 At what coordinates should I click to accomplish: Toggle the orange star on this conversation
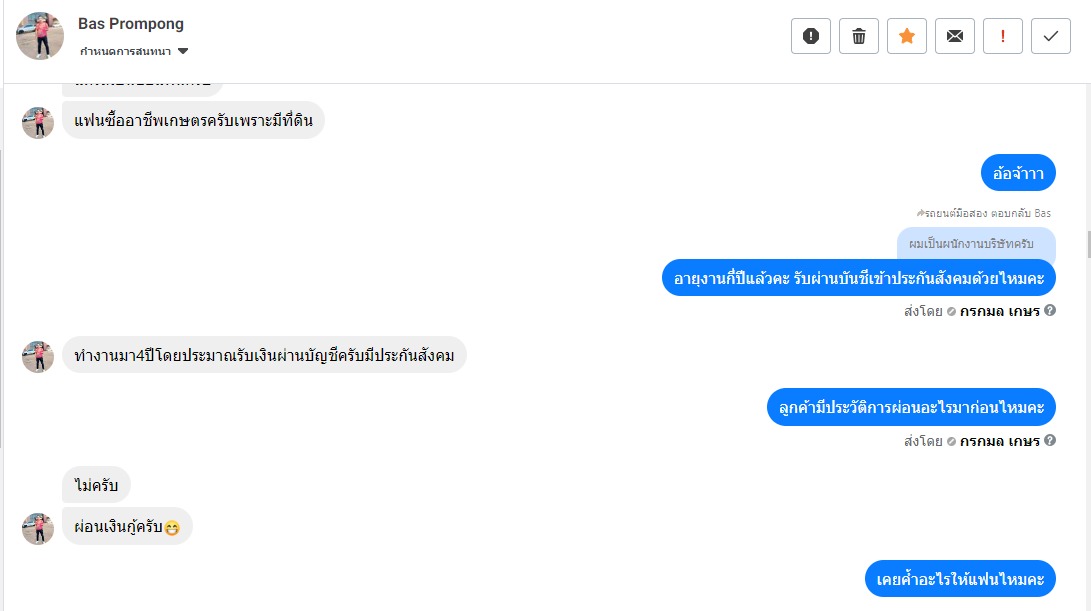[x=907, y=36]
